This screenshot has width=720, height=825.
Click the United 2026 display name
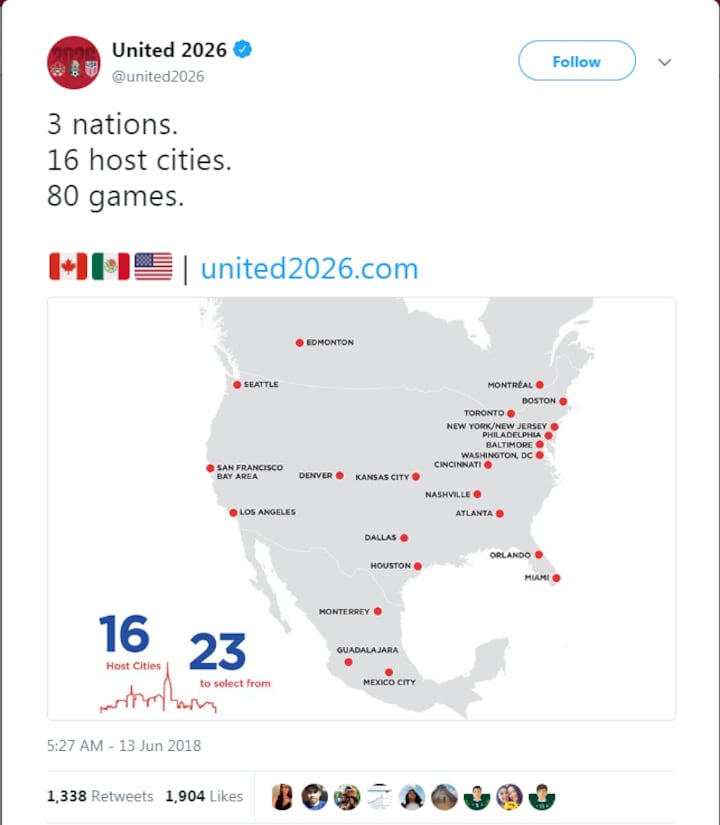click(169, 49)
